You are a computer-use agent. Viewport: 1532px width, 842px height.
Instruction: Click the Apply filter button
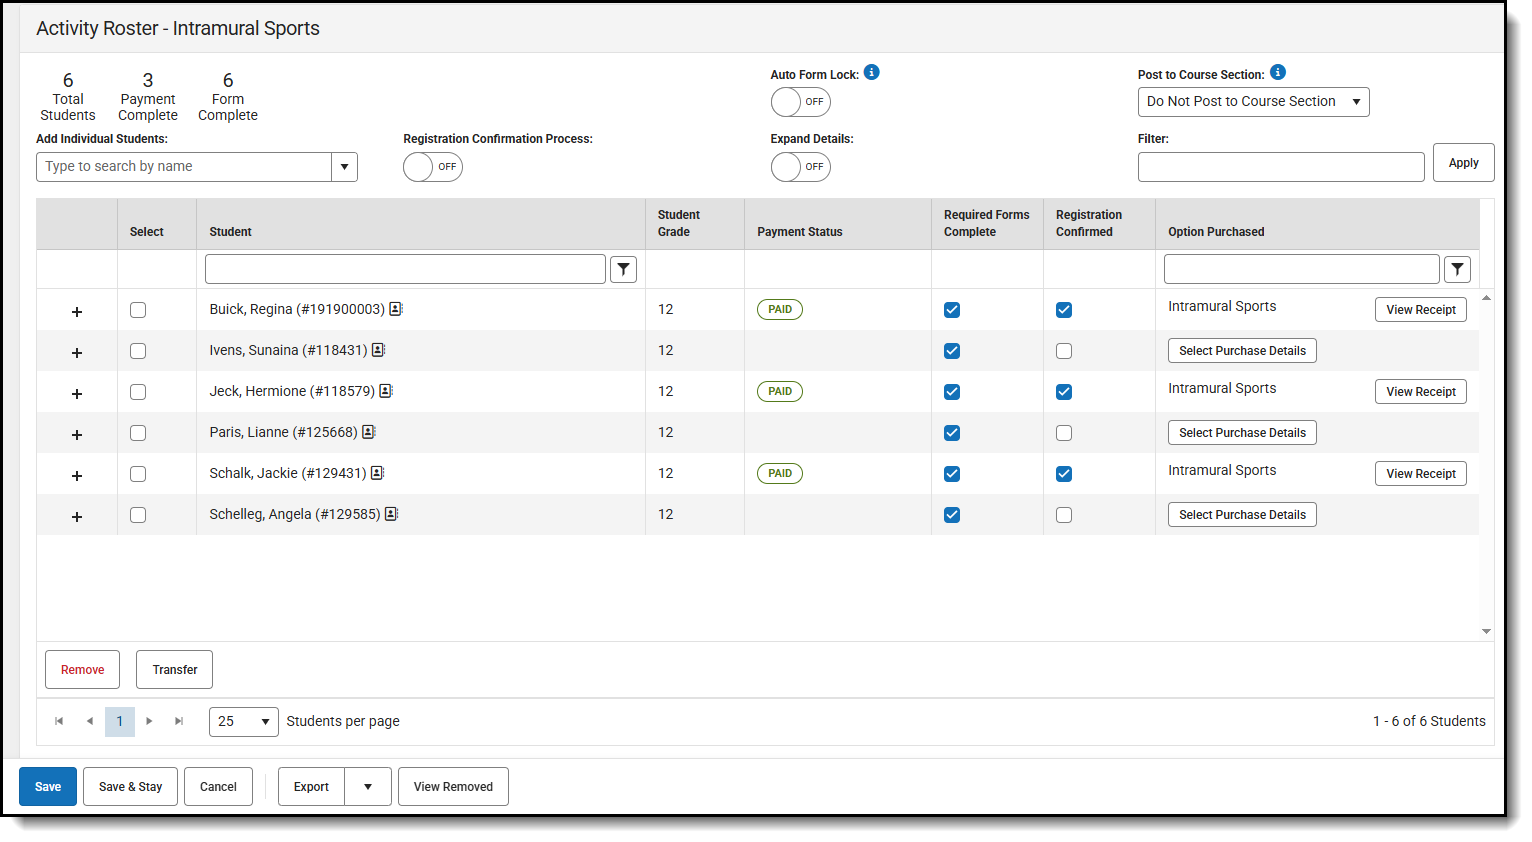click(1463, 163)
